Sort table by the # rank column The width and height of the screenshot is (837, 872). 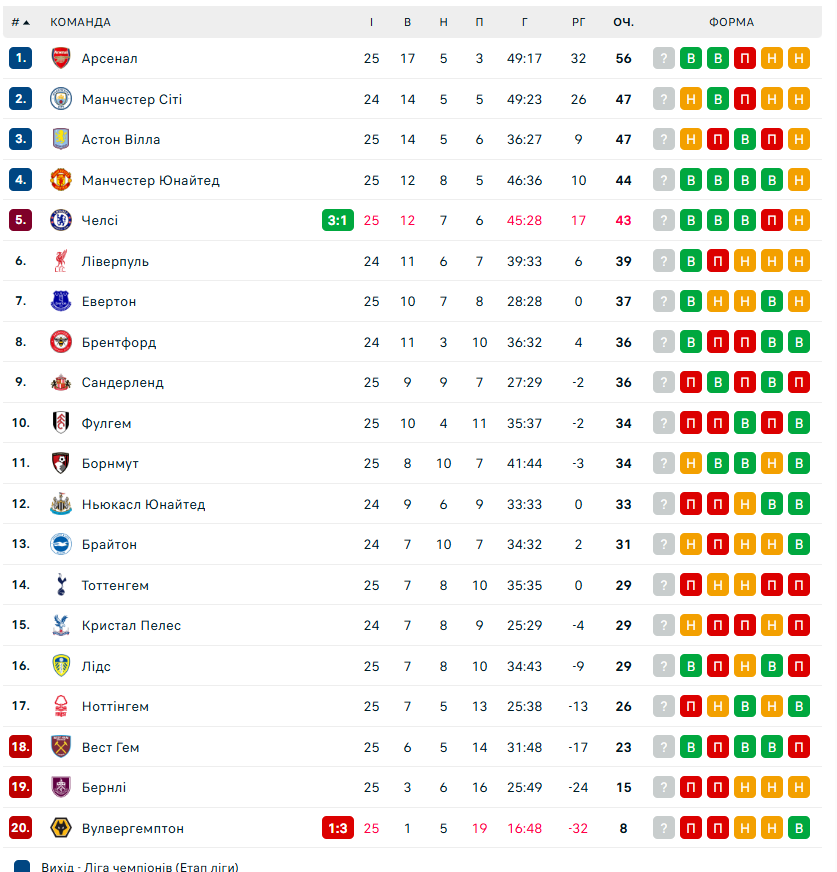(x=20, y=22)
